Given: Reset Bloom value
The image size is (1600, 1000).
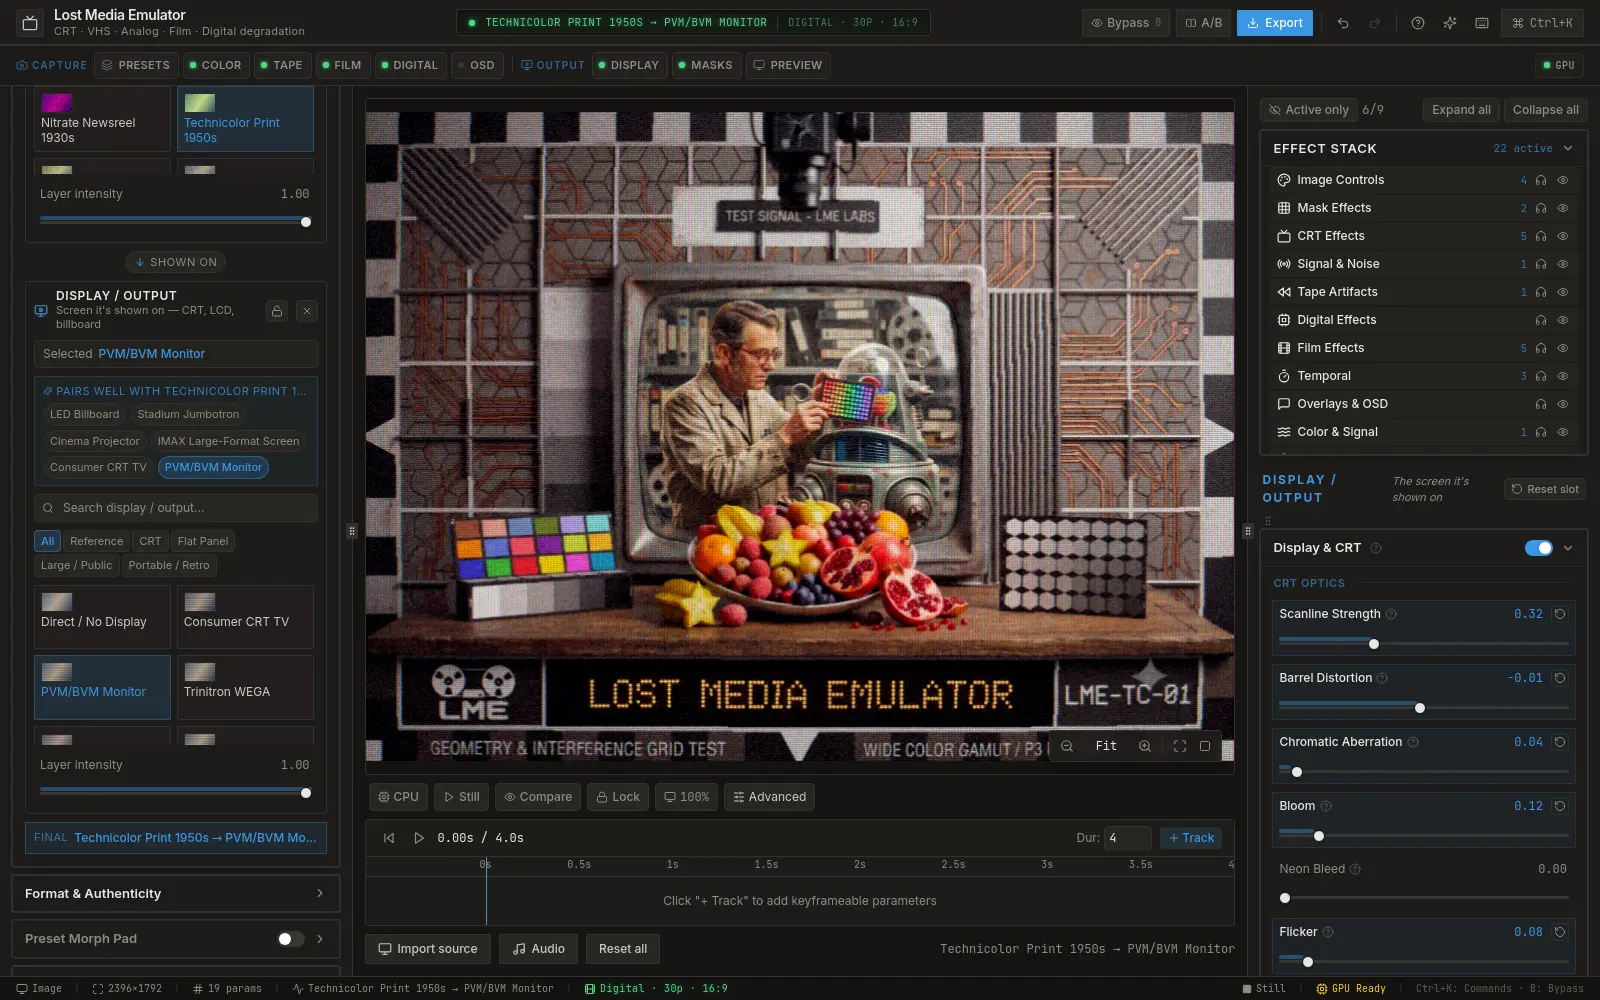Looking at the screenshot, I should [x=1560, y=806].
